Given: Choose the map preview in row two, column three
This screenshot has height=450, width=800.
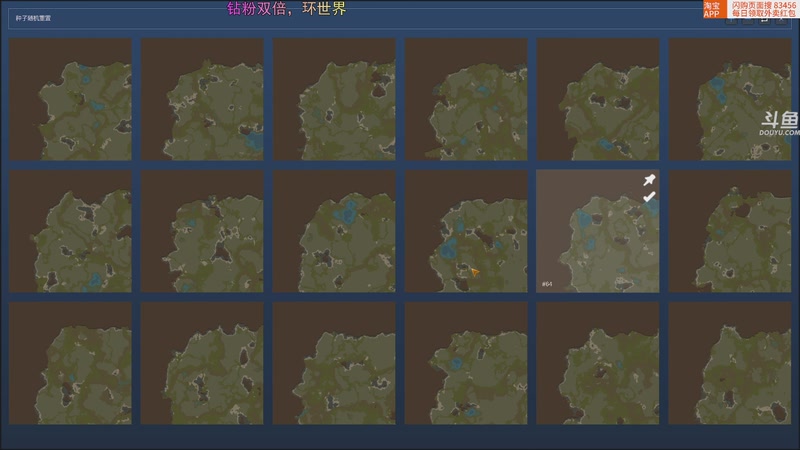Looking at the screenshot, I should pos(334,231).
